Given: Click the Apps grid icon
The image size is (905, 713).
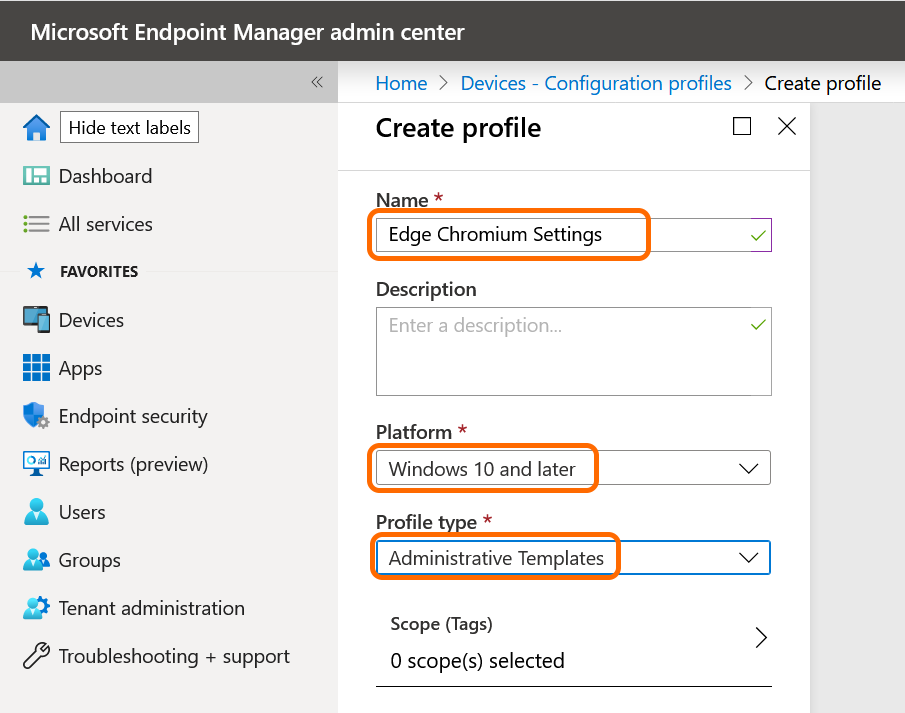Looking at the screenshot, I should (36, 368).
